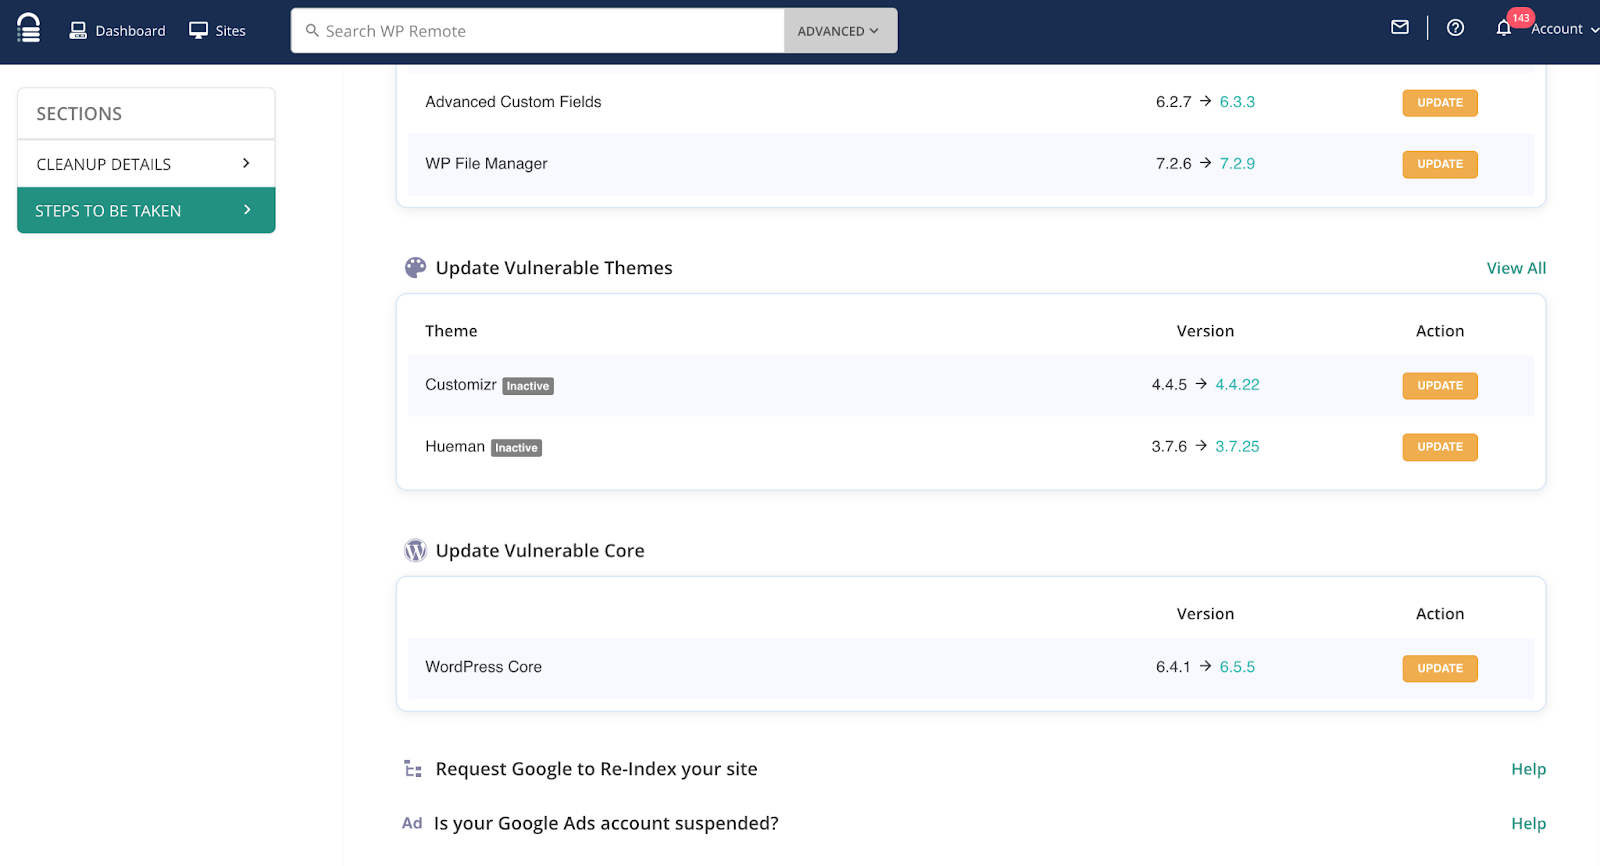Click the Version header in themes table

tap(1205, 331)
